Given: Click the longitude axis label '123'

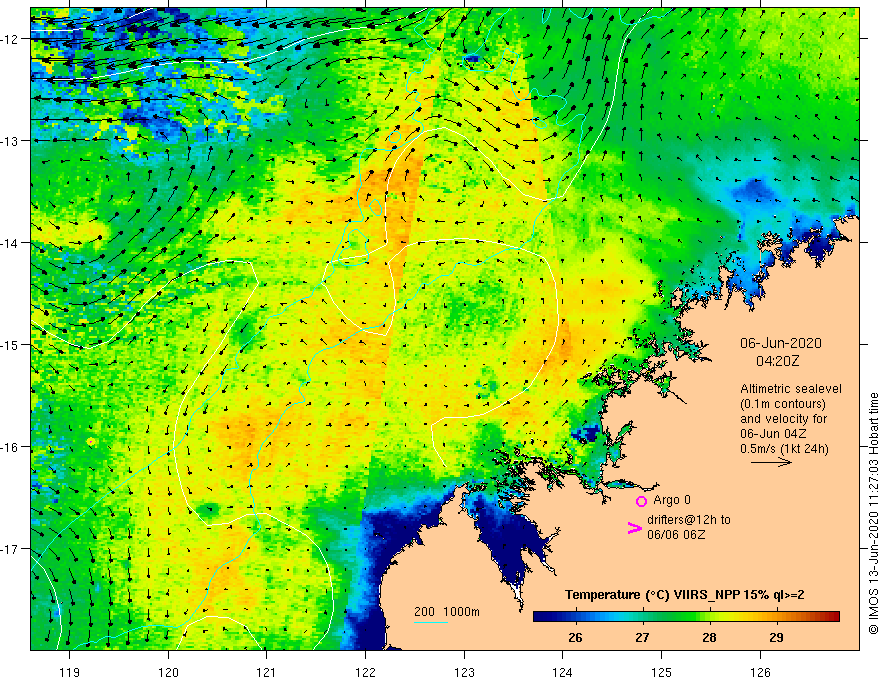Looking at the screenshot, I should [x=464, y=672].
